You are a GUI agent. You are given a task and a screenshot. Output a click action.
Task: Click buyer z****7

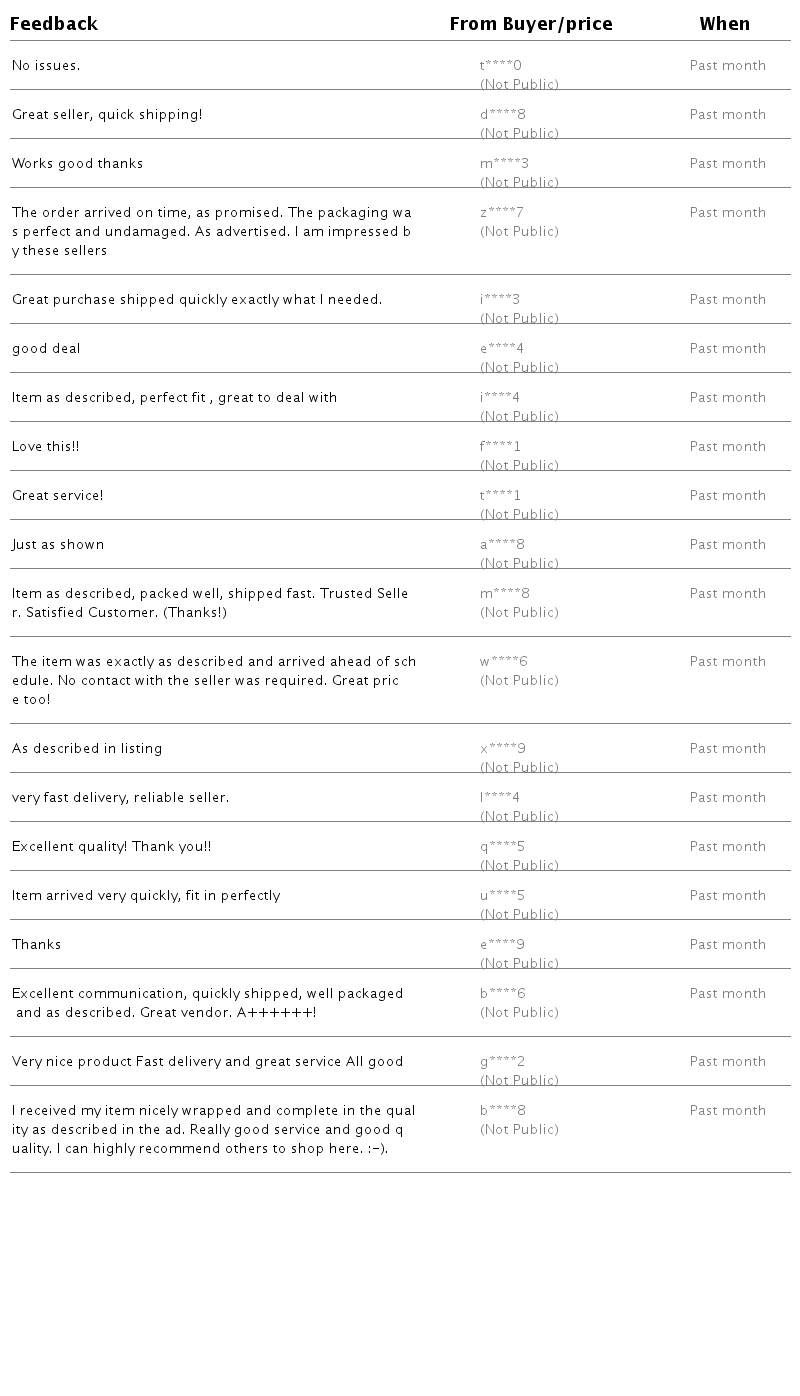tap(501, 213)
